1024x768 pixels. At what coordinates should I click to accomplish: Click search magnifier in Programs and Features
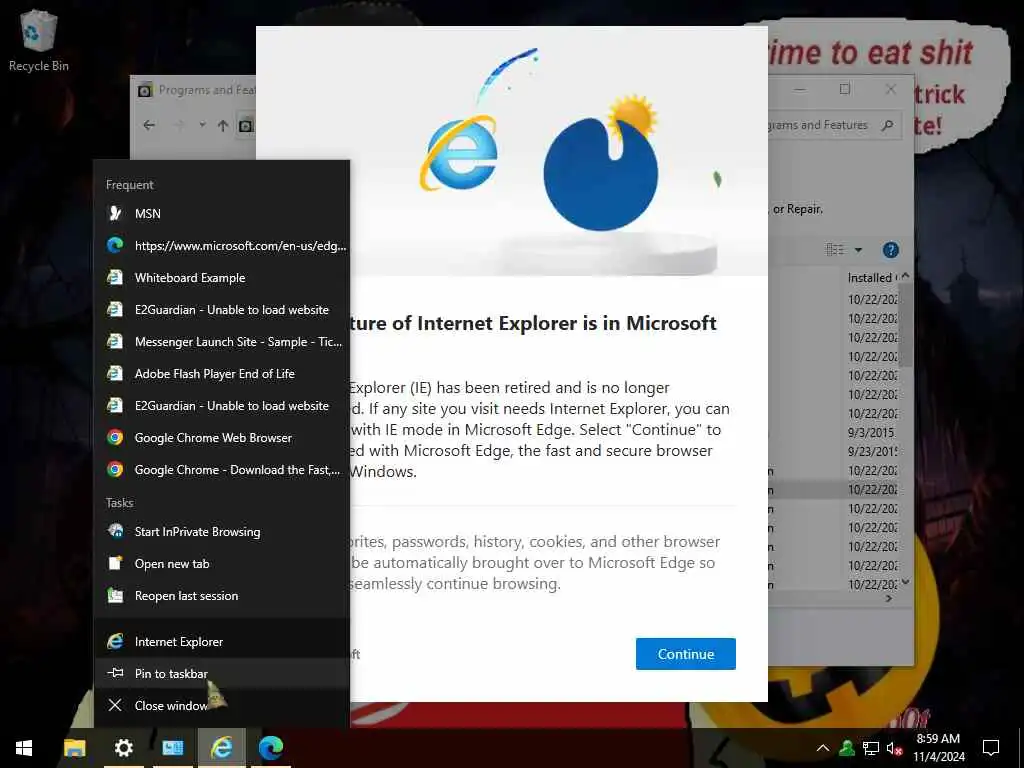887,125
